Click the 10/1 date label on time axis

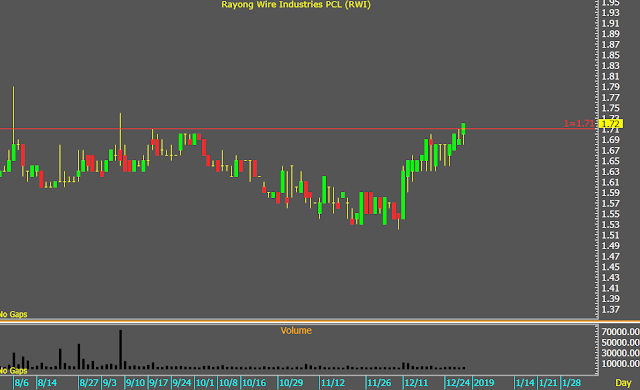(205, 383)
